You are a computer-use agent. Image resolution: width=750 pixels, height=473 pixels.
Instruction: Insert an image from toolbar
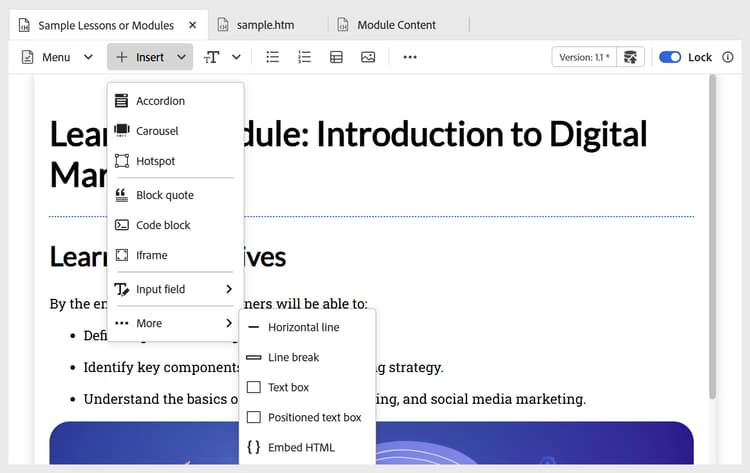pyautogui.click(x=368, y=57)
